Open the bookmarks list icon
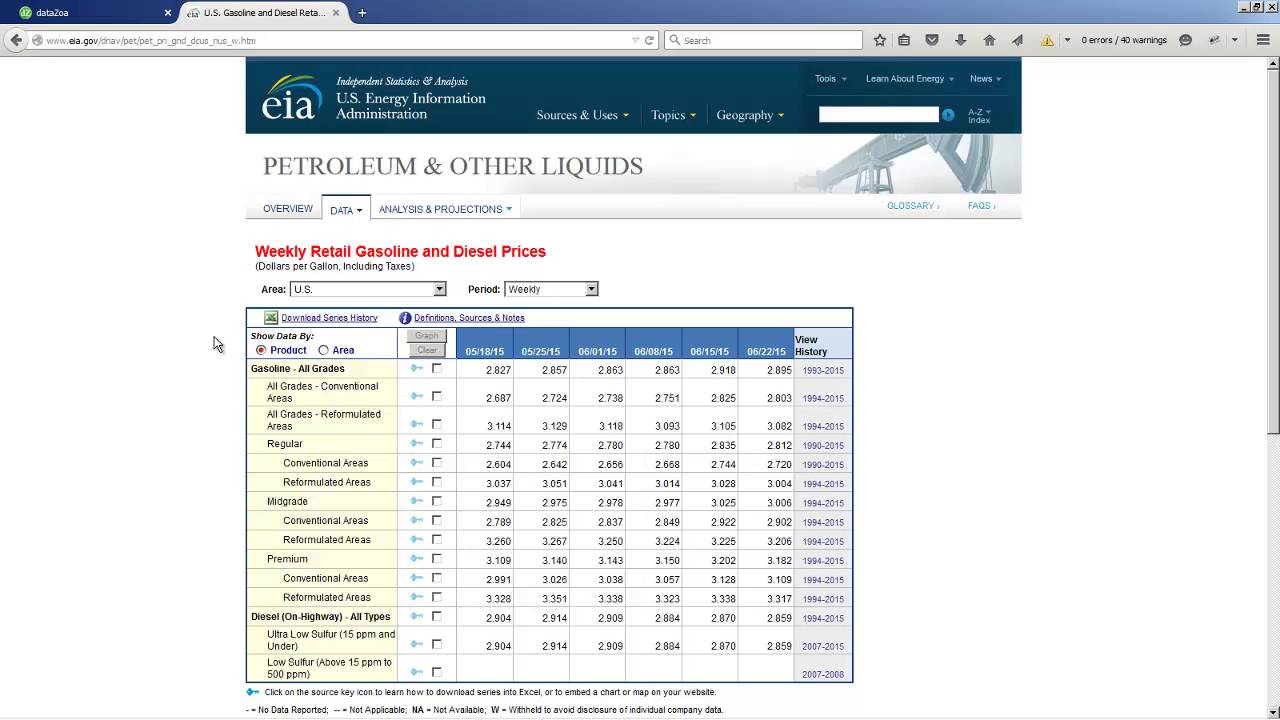The height and width of the screenshot is (720, 1280). pyautogui.click(x=904, y=40)
